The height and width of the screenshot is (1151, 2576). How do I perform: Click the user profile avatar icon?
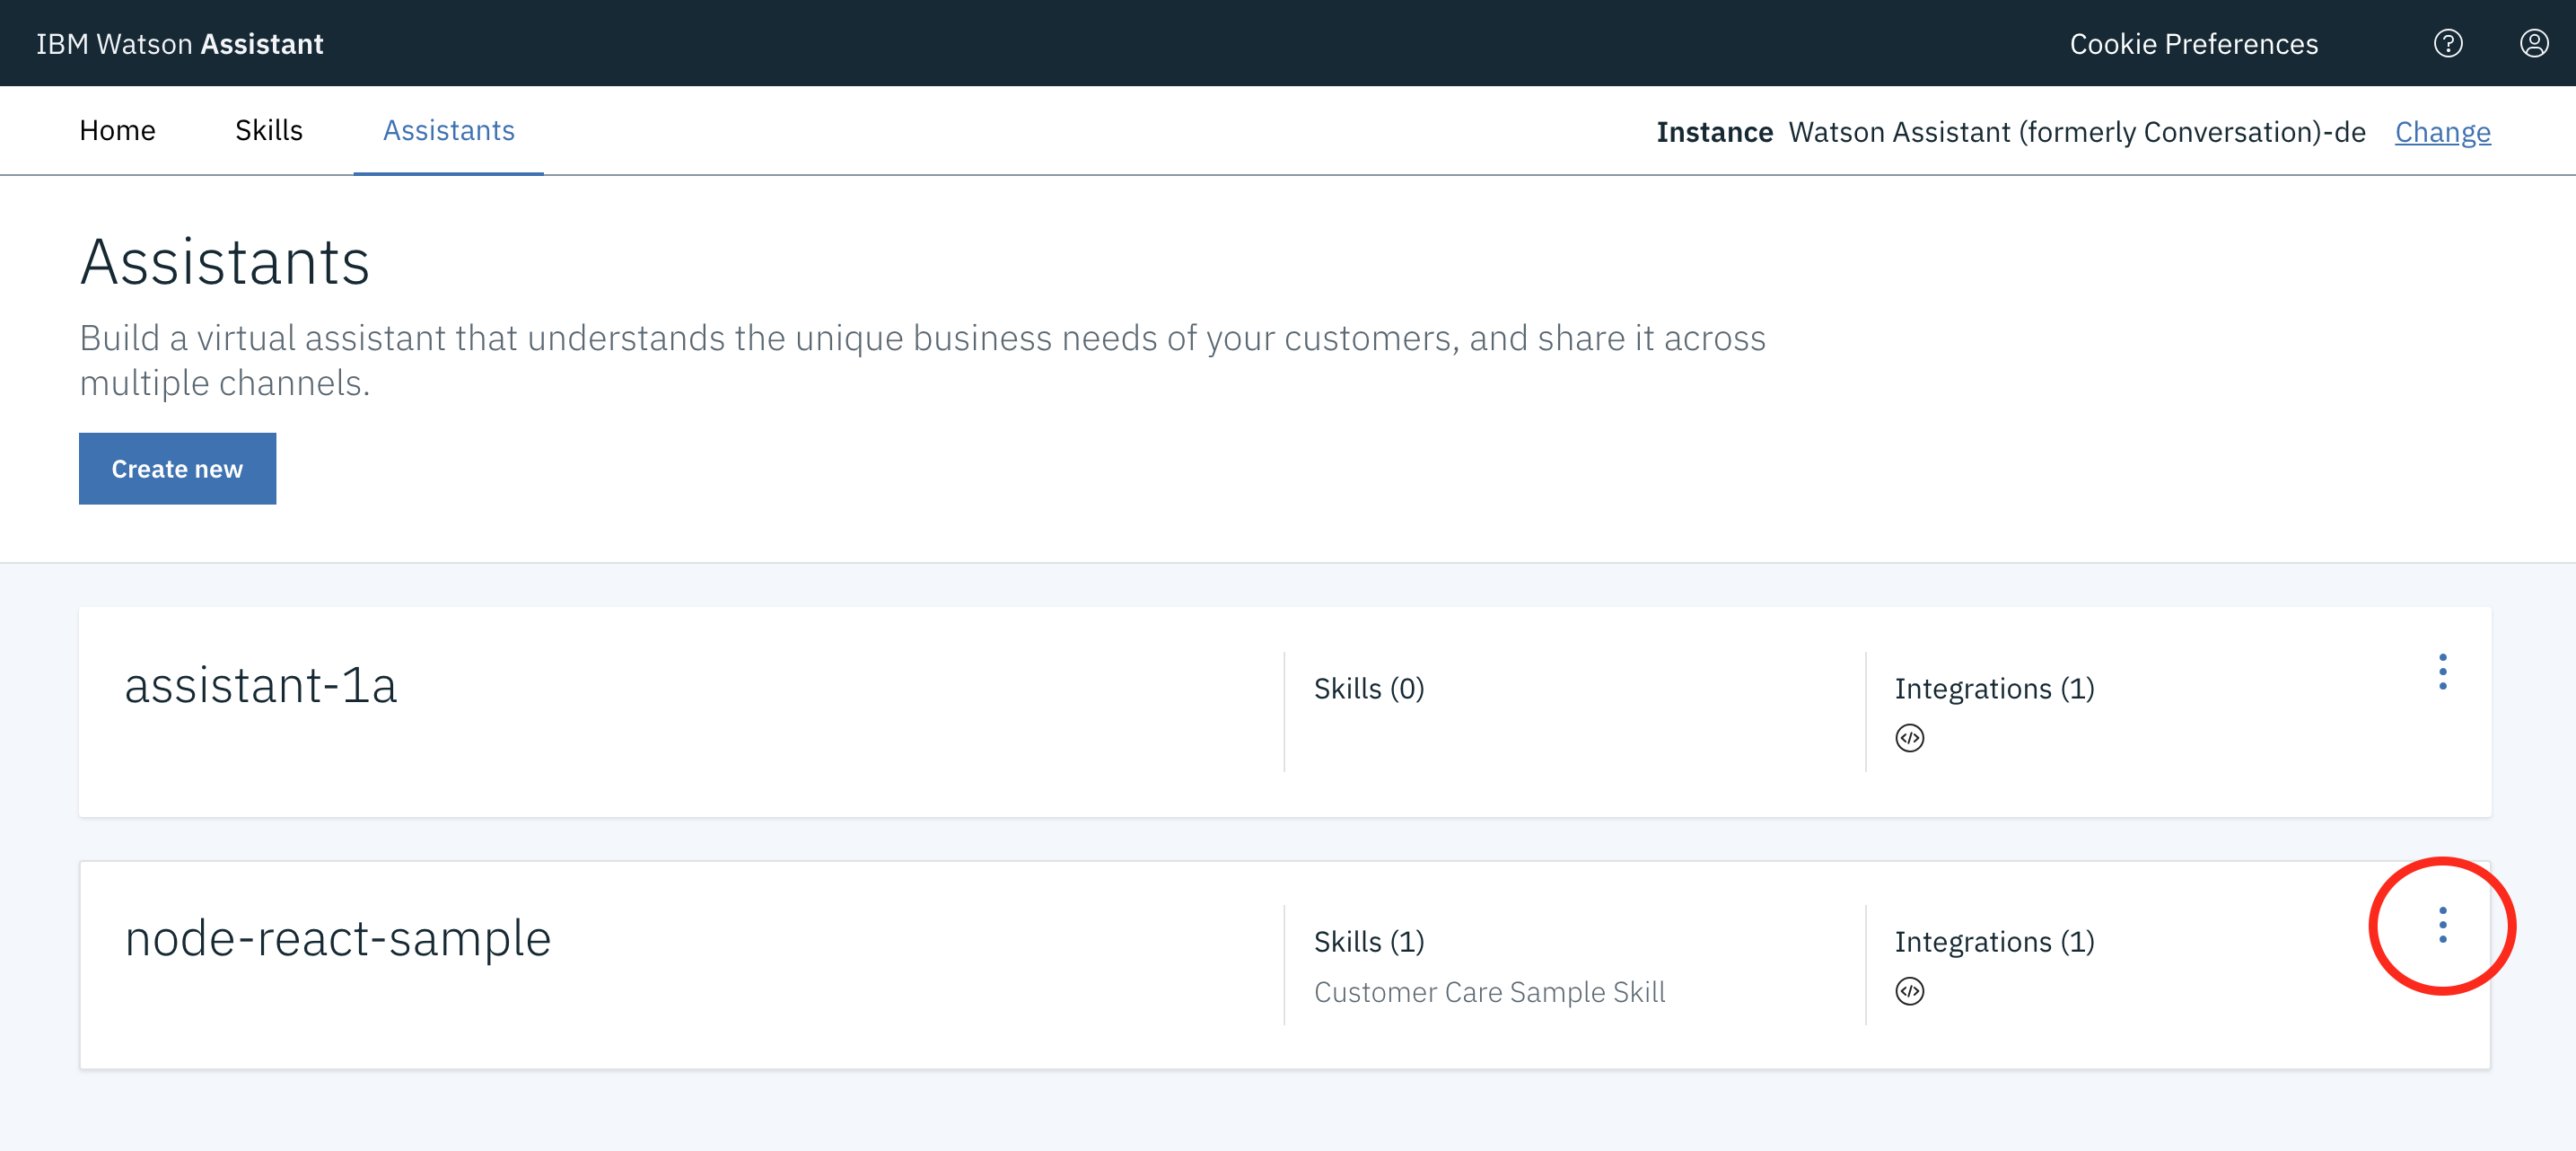(x=2533, y=43)
